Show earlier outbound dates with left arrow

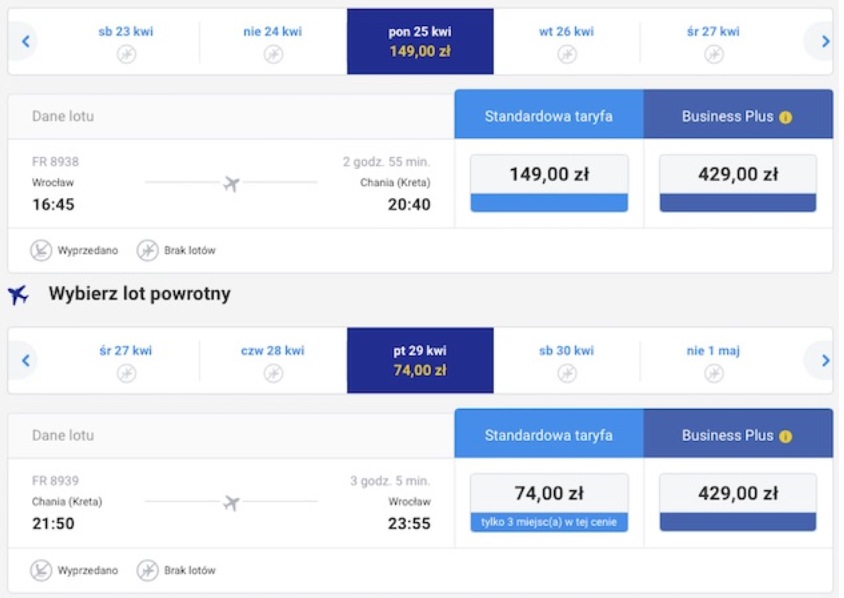pos(25,41)
